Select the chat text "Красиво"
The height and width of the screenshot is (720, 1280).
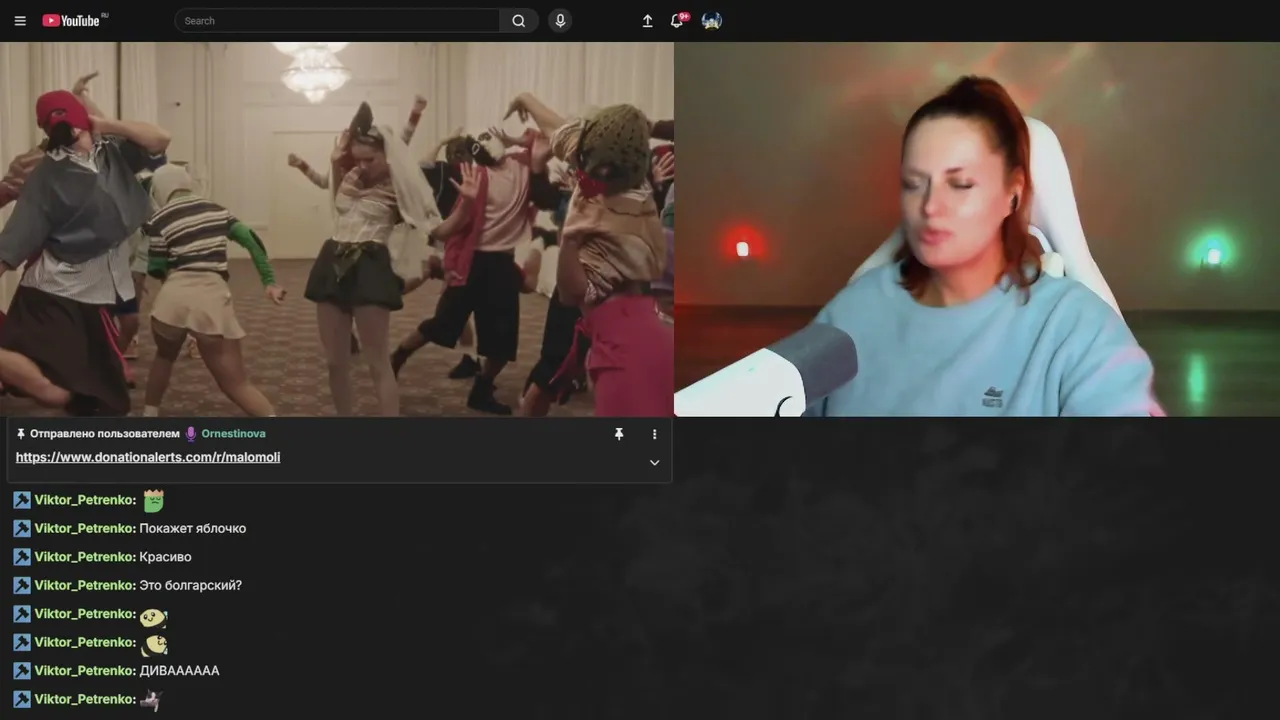(x=166, y=557)
